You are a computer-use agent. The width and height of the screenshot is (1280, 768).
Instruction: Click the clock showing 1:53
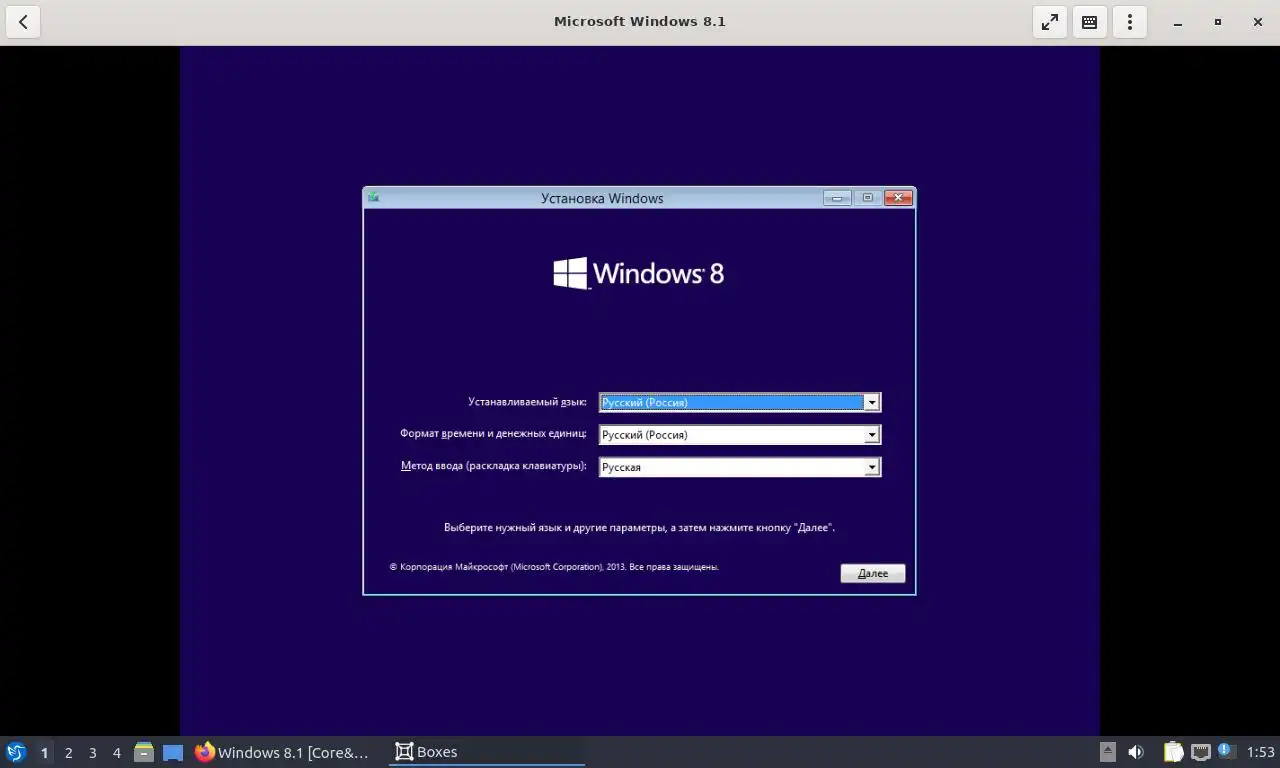(1260, 752)
